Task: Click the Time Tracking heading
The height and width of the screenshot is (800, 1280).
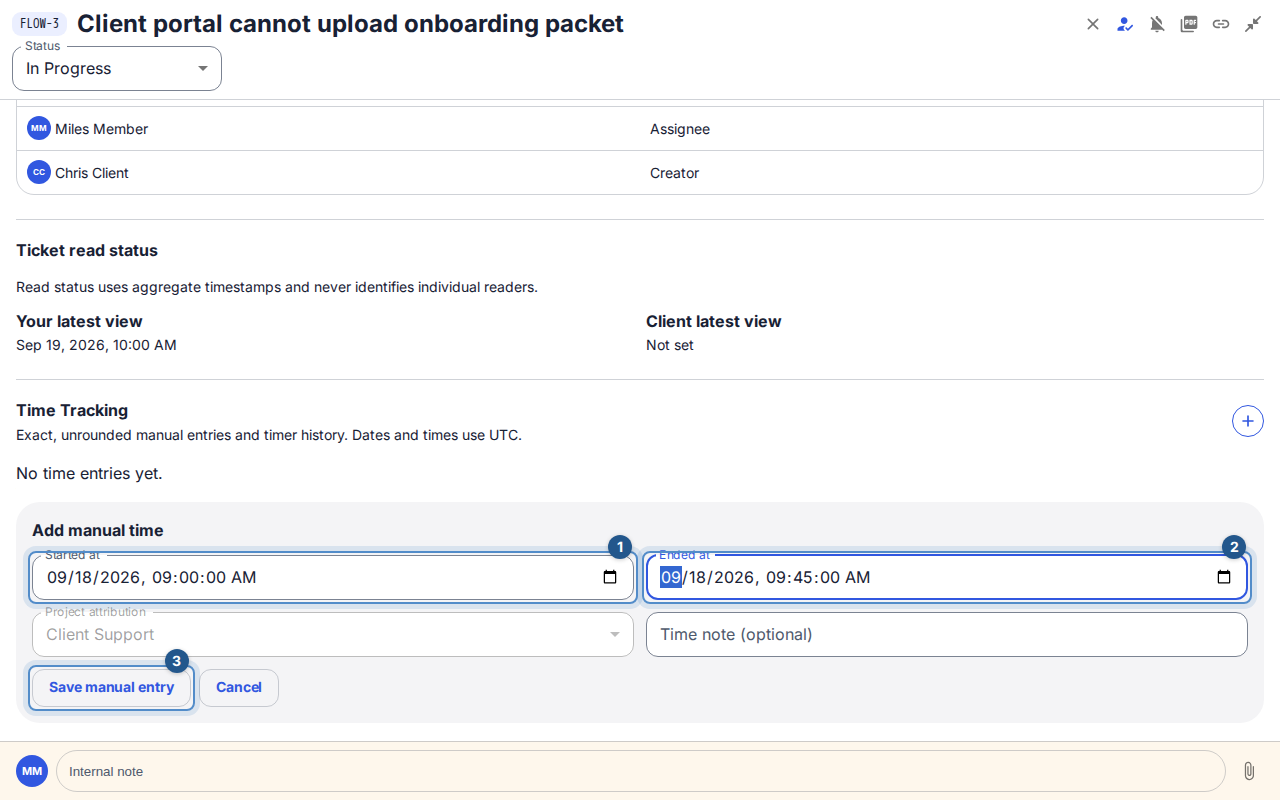Action: click(x=72, y=410)
